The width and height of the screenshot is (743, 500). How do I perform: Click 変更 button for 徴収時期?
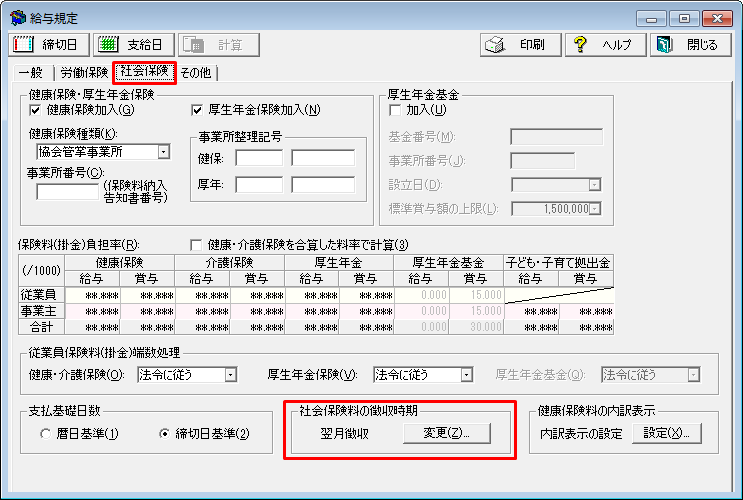pyautogui.click(x=447, y=433)
